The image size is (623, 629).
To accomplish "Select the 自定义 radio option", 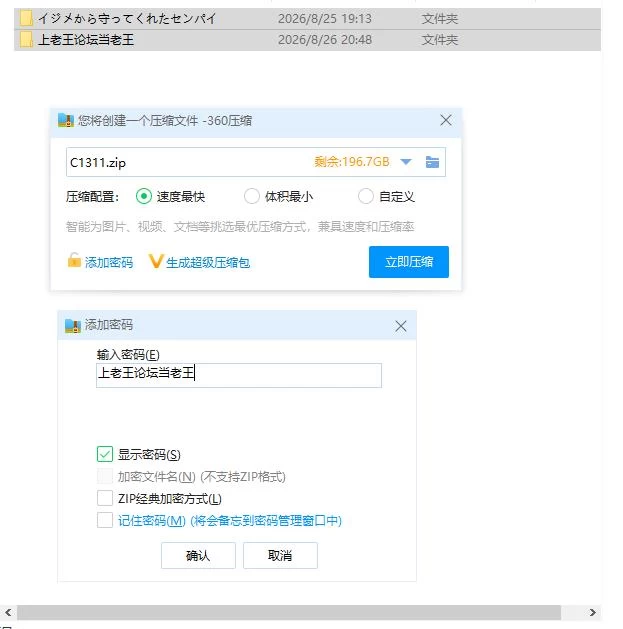I will click(366, 197).
